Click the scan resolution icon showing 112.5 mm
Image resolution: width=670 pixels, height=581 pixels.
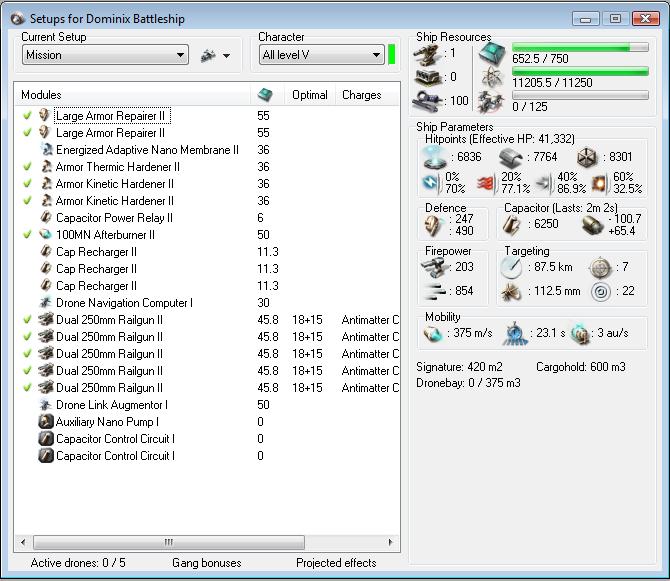511,292
